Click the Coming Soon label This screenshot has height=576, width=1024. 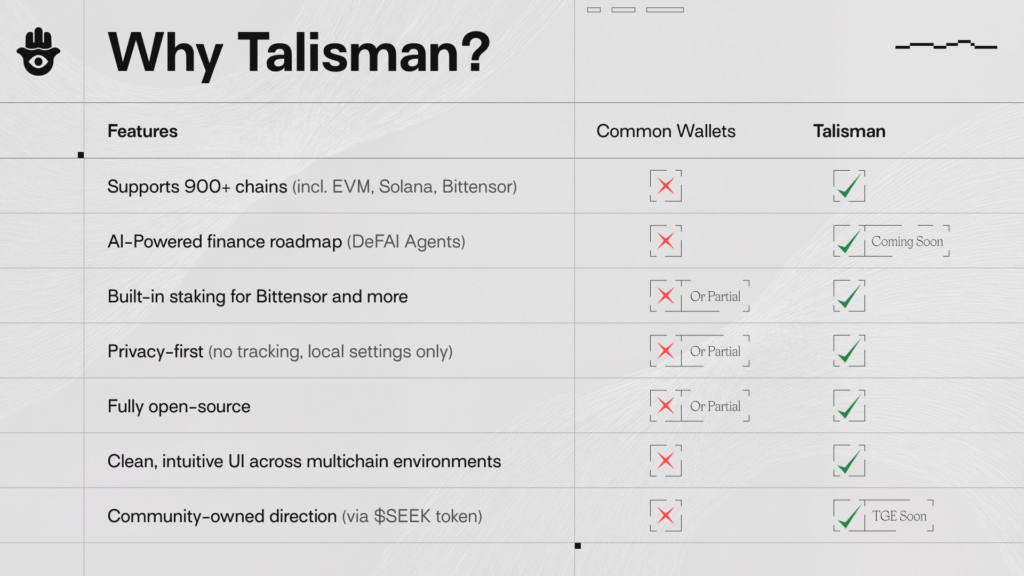pos(906,241)
